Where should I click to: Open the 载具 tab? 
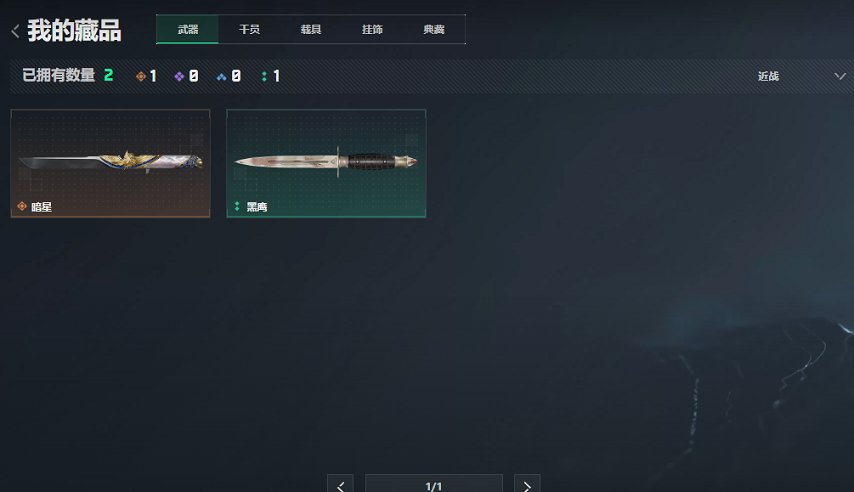[x=311, y=29]
